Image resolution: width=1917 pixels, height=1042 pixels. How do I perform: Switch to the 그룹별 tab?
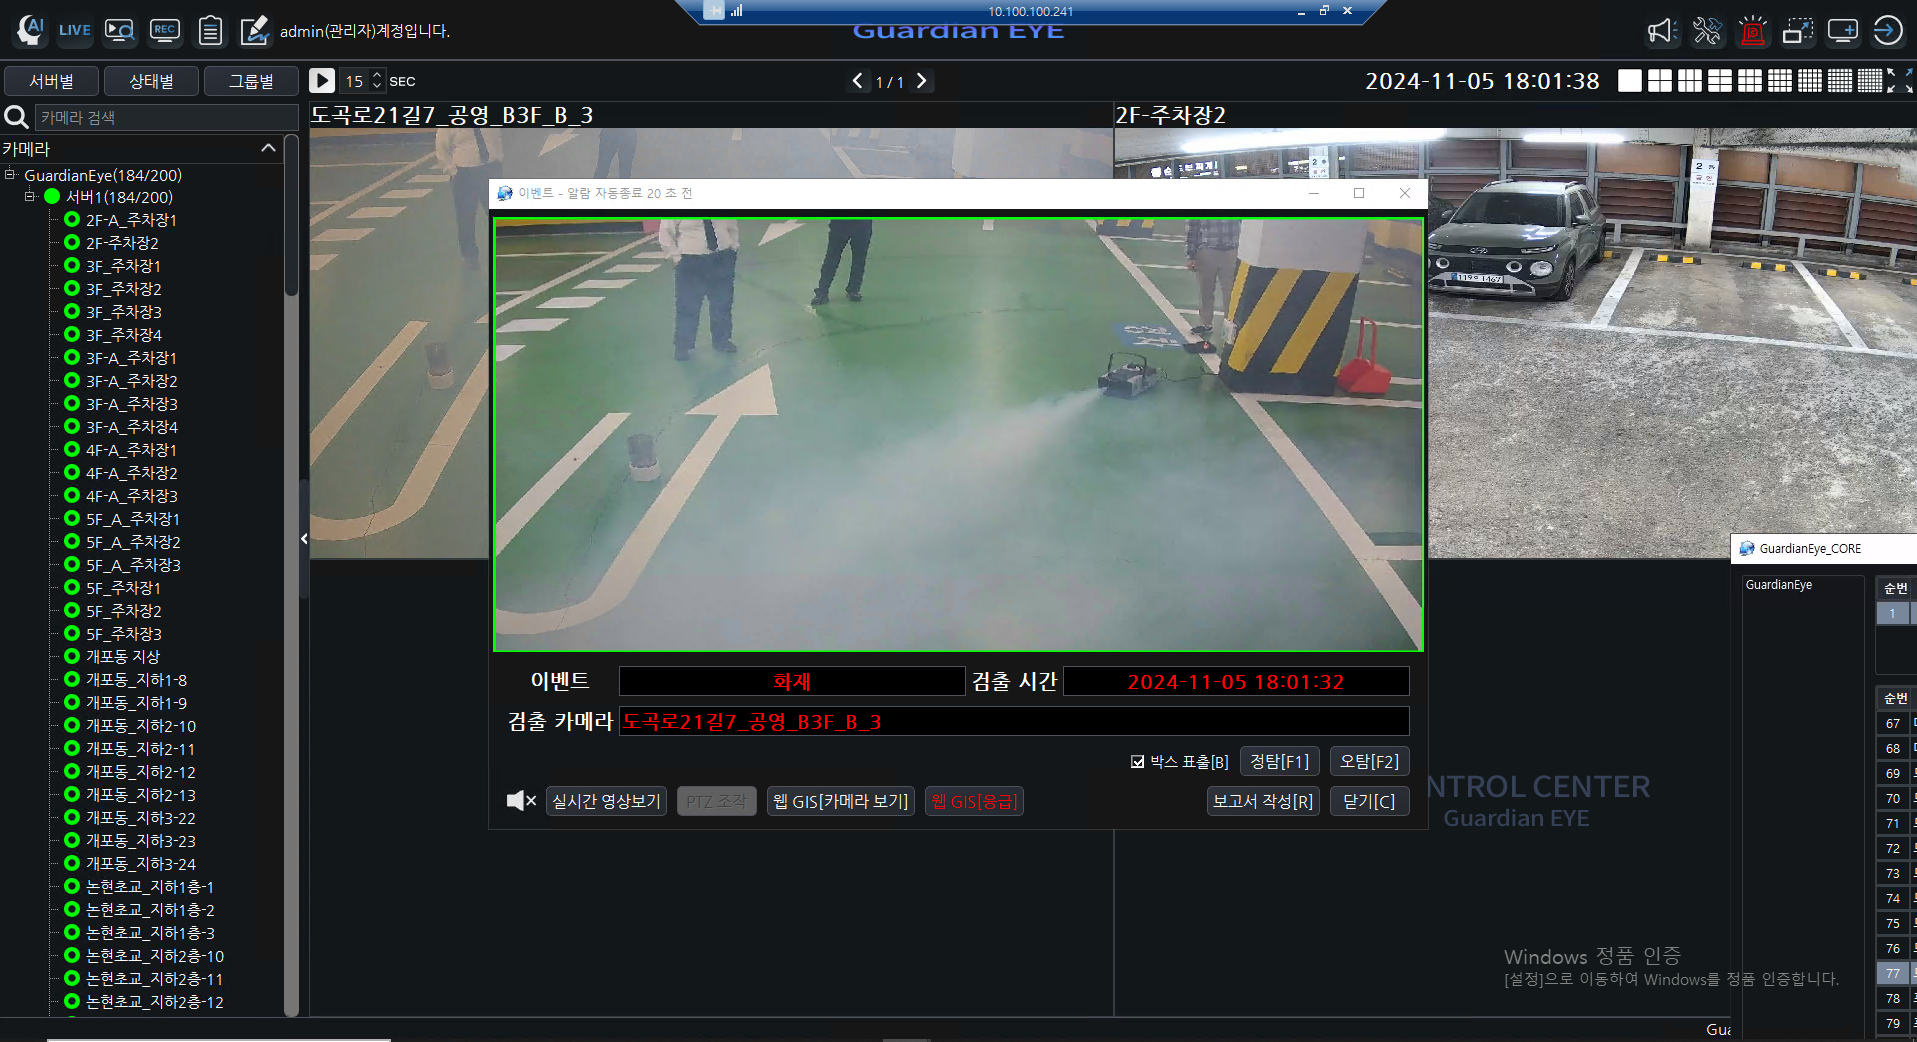[252, 81]
